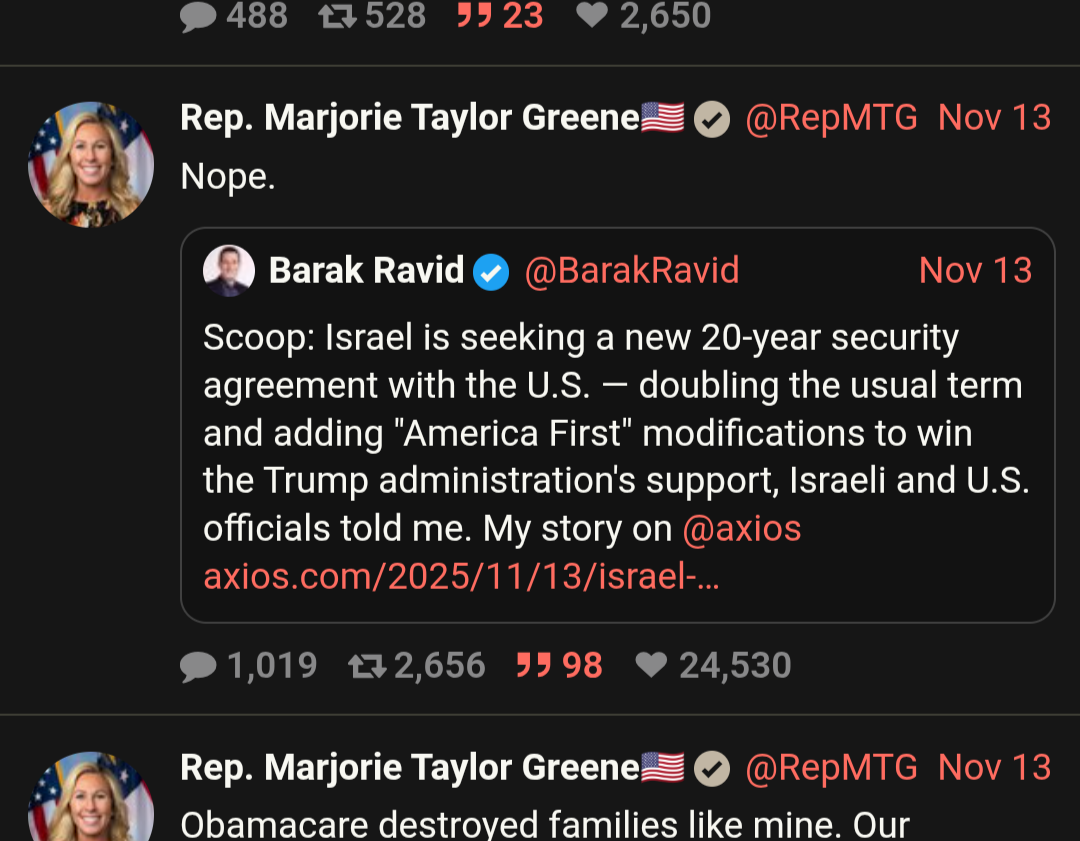The height and width of the screenshot is (841, 1080).
Task: Click the retweet icon showing 528
Action: click(337, 16)
